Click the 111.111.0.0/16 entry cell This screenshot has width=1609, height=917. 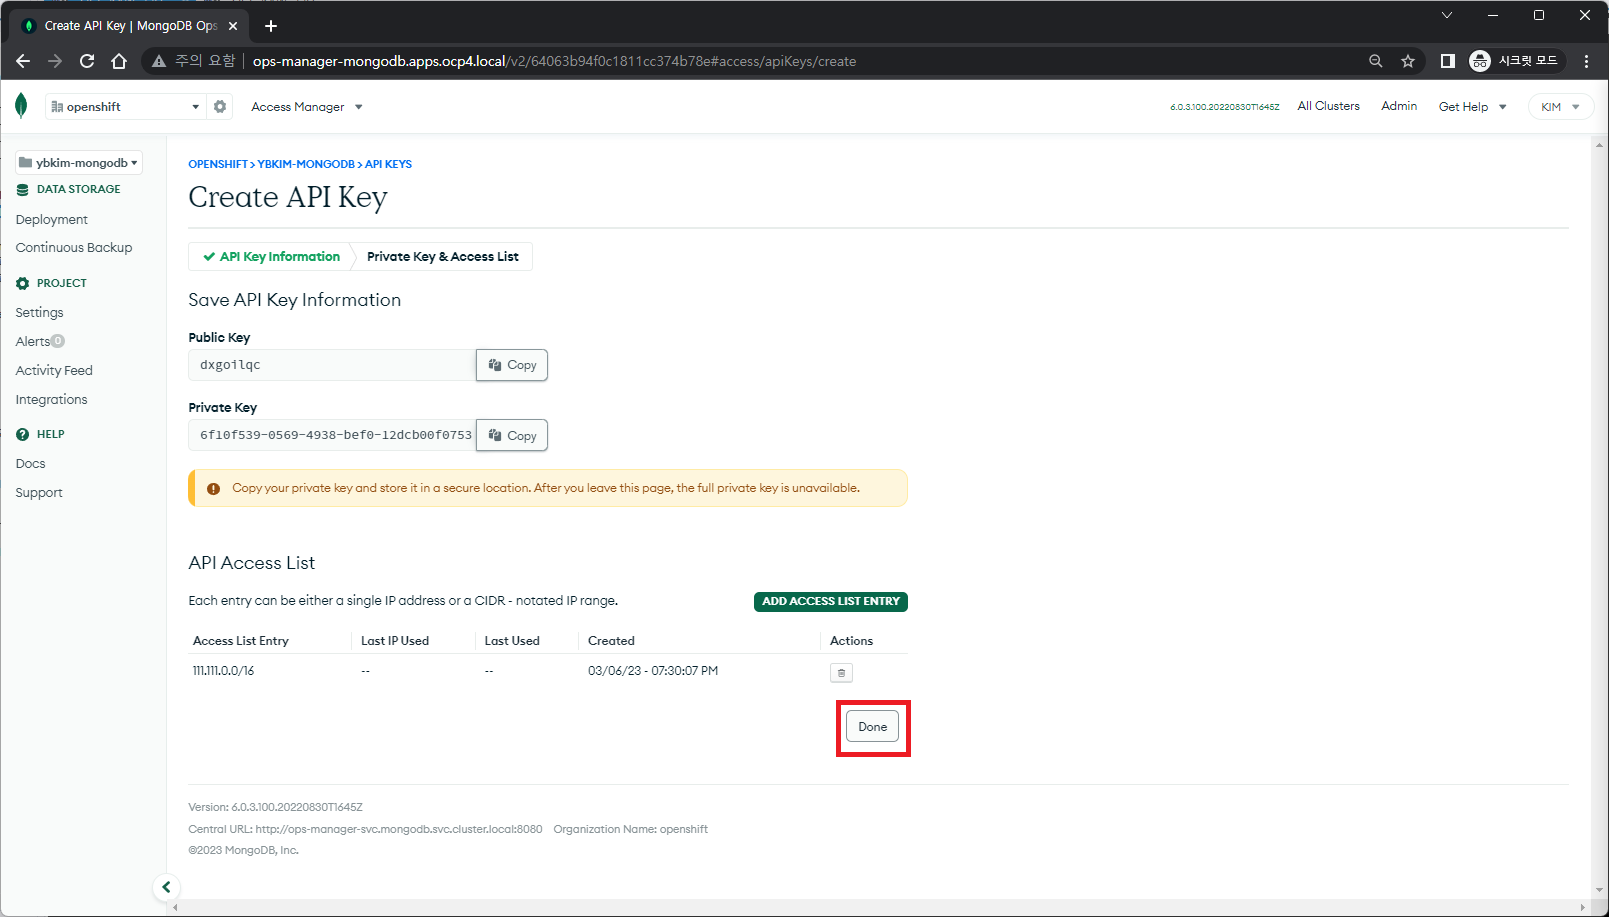pos(223,671)
